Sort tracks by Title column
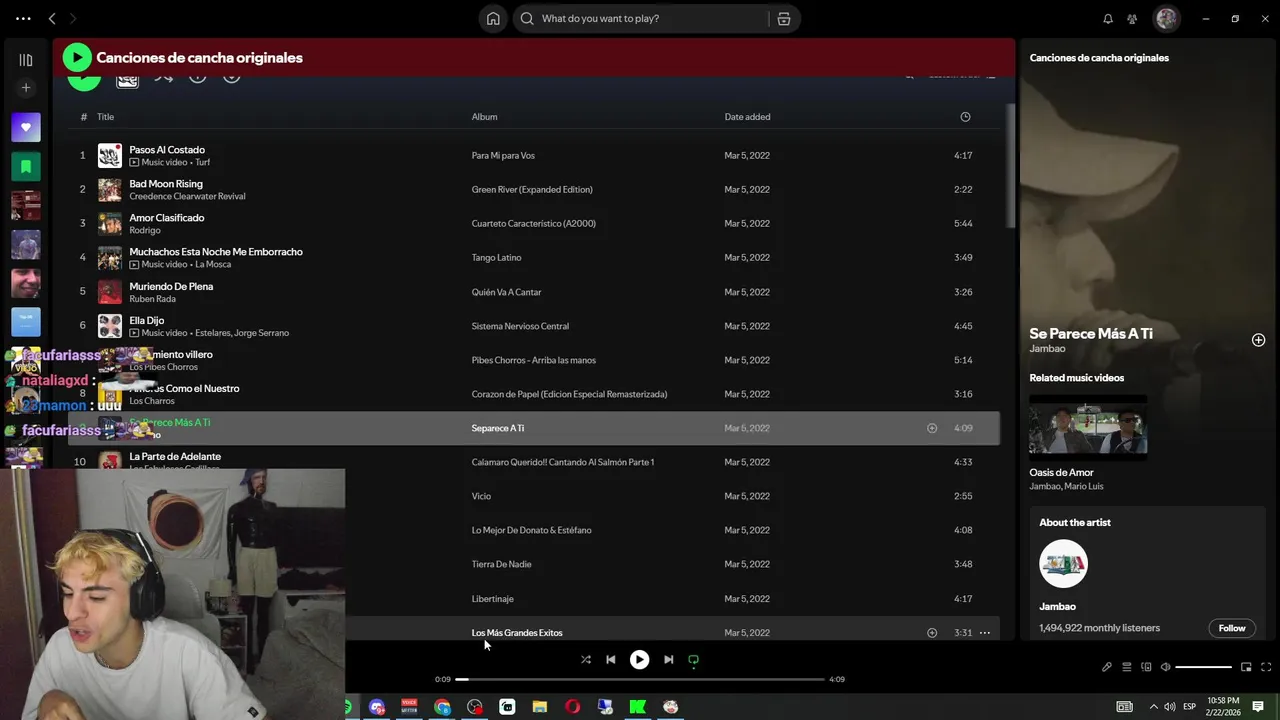 105,117
